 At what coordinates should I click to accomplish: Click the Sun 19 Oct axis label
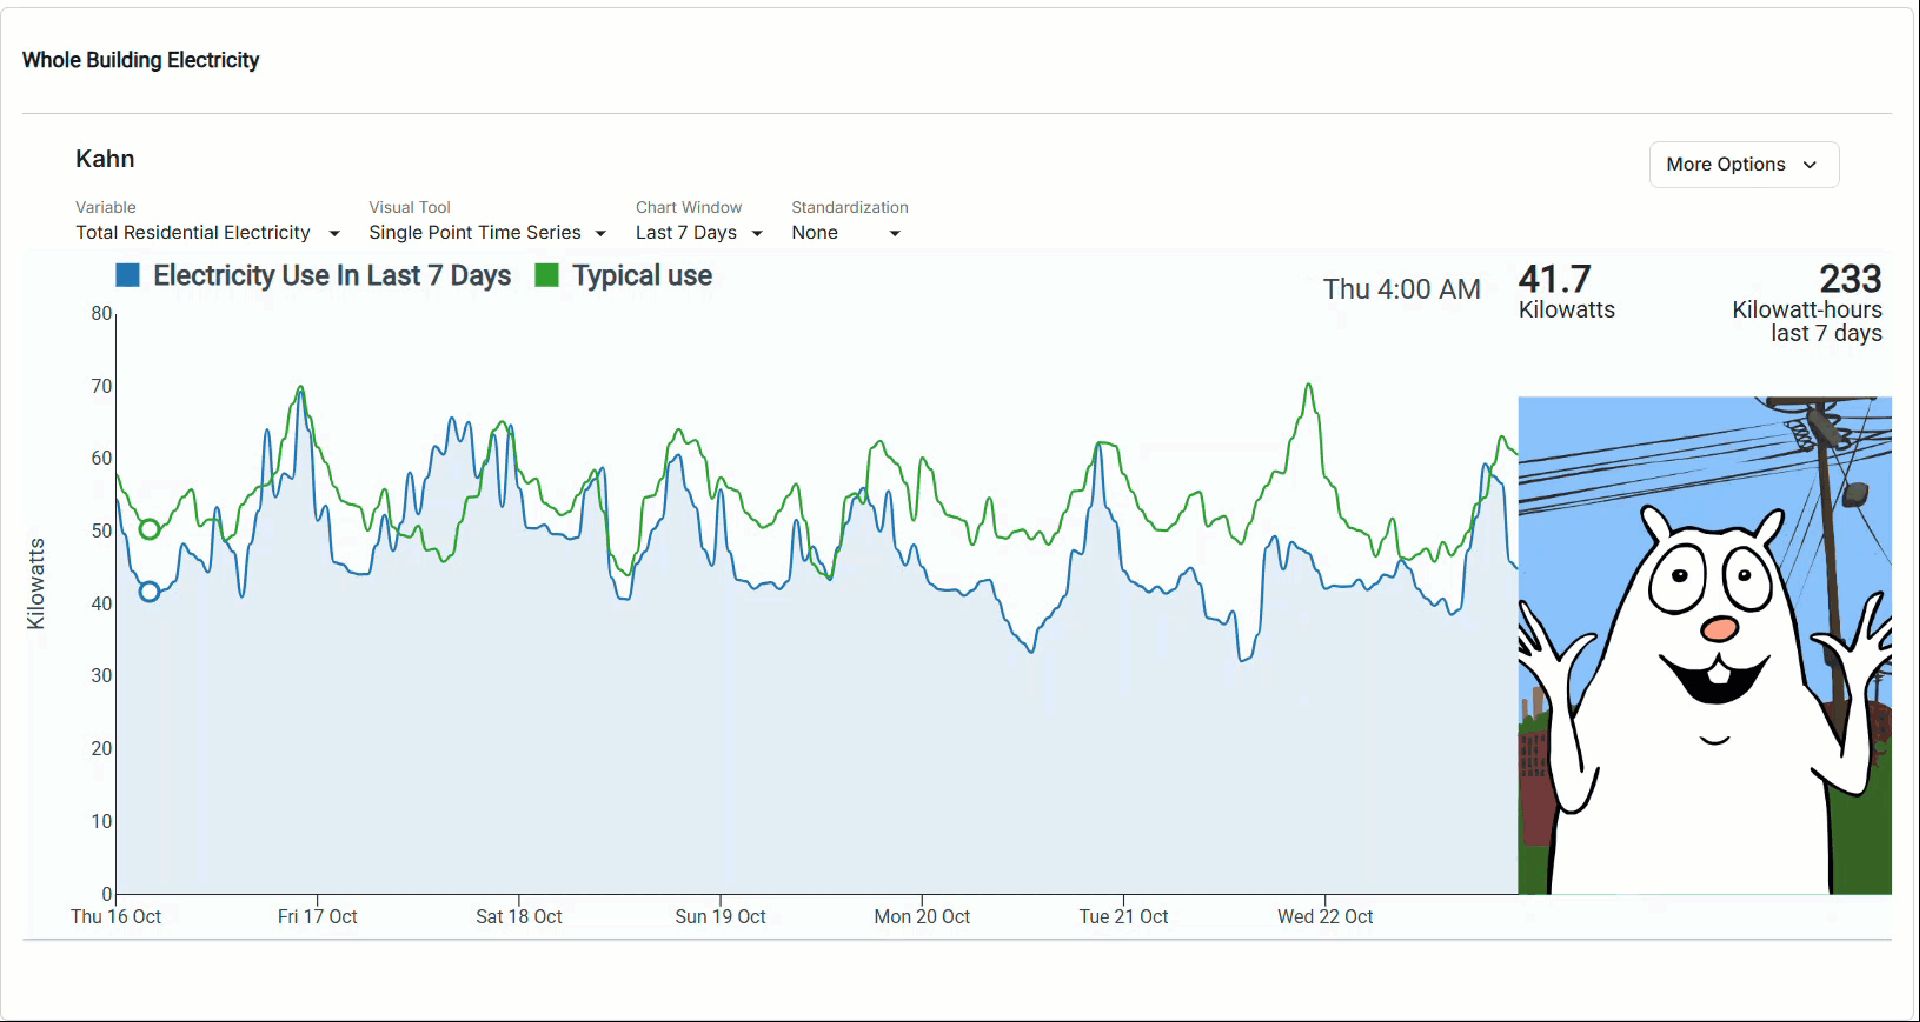(720, 916)
